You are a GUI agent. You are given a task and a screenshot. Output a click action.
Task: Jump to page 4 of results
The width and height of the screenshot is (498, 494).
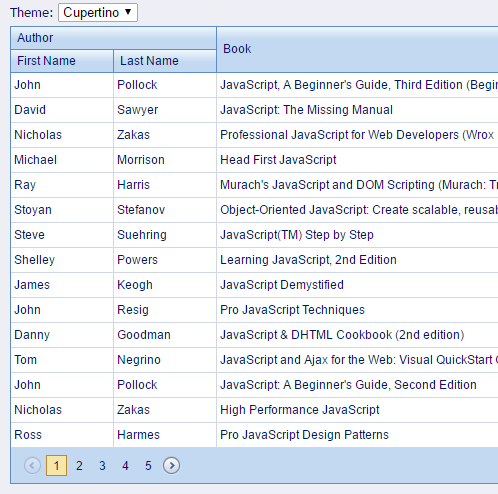coord(125,465)
